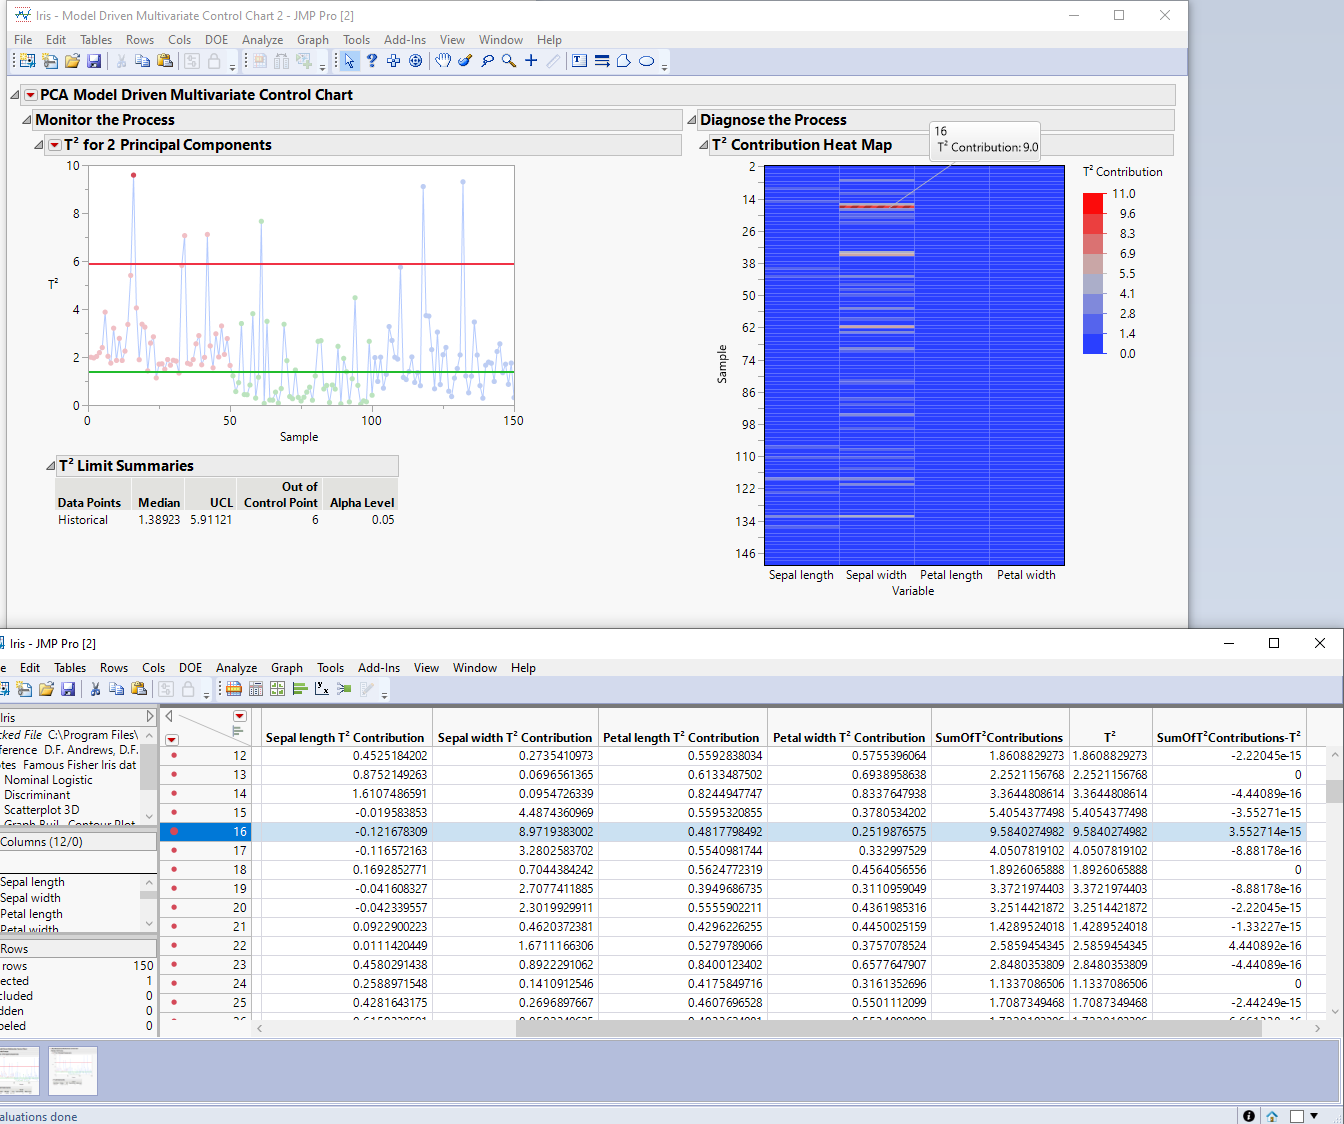Click the second report thumbnail at the bottom
Viewport: 1344px width, 1124px height.
point(72,1070)
